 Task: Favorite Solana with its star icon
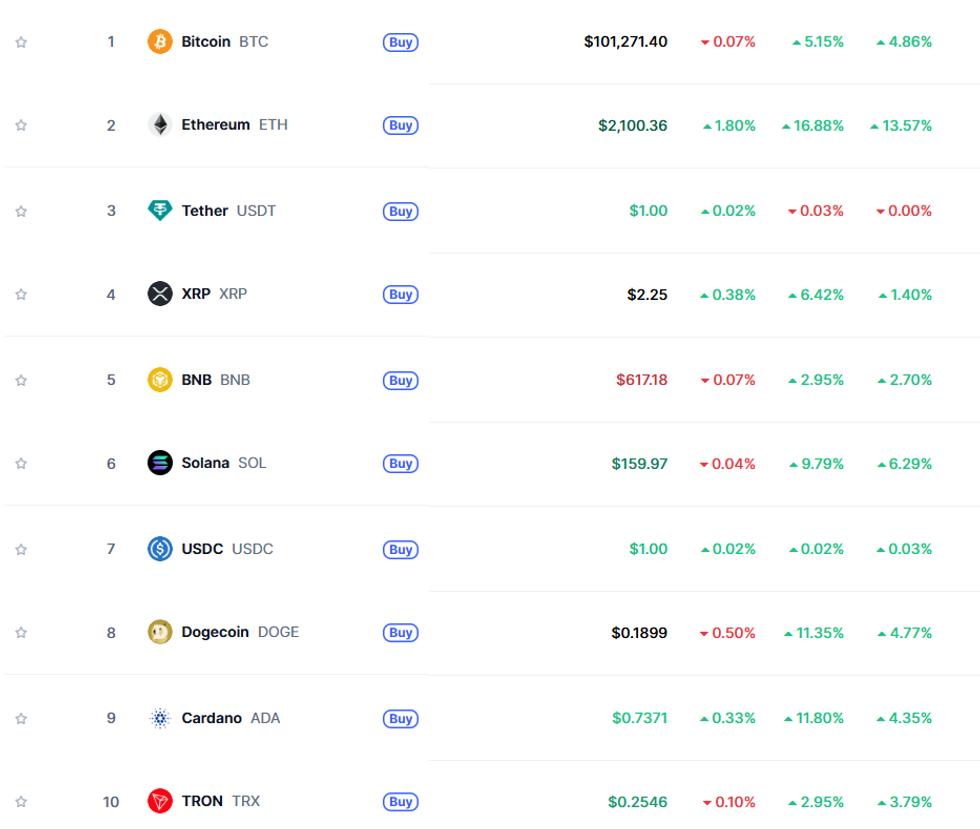coord(21,463)
